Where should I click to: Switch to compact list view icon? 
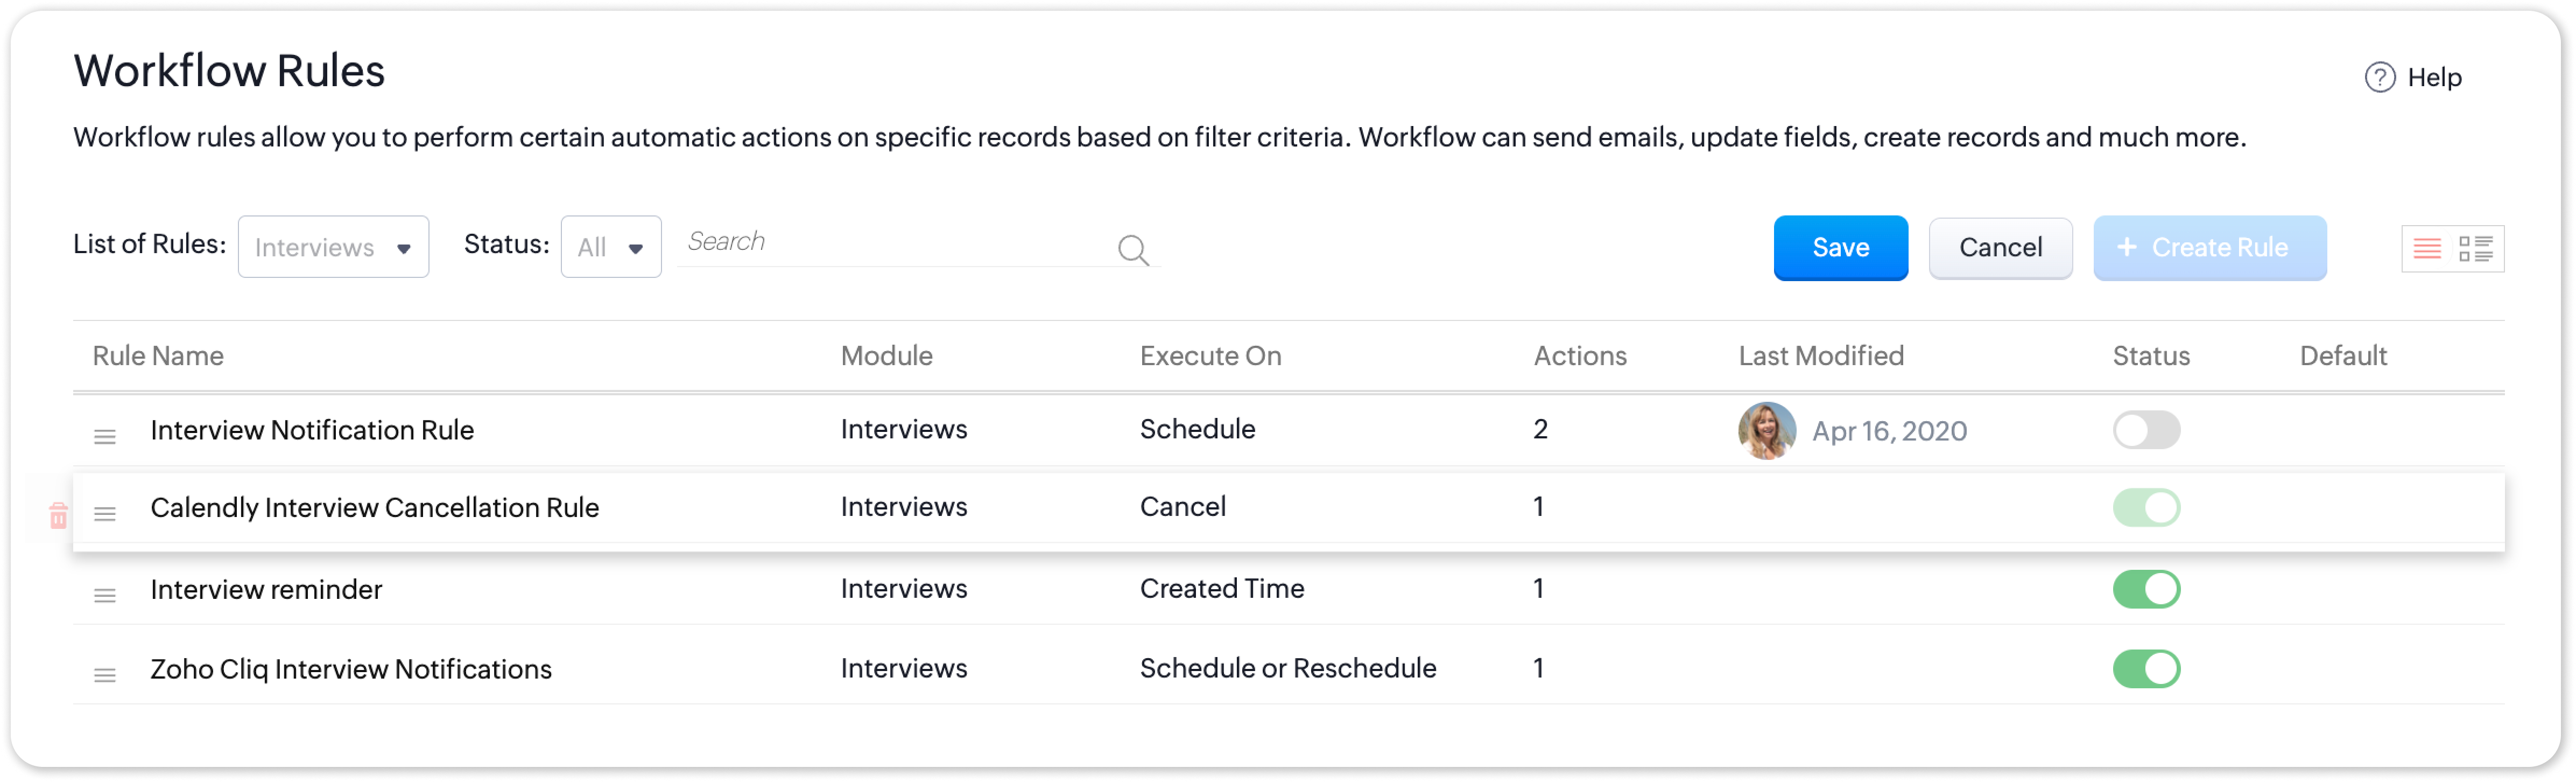click(2427, 249)
